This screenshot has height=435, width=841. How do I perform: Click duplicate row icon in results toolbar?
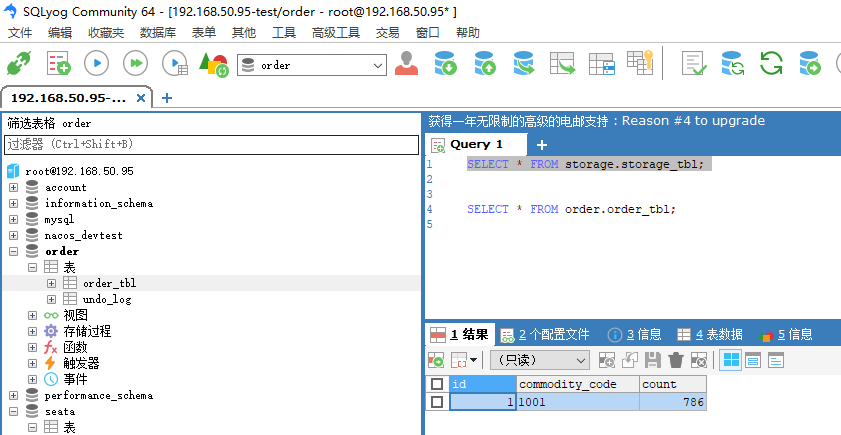coord(630,360)
